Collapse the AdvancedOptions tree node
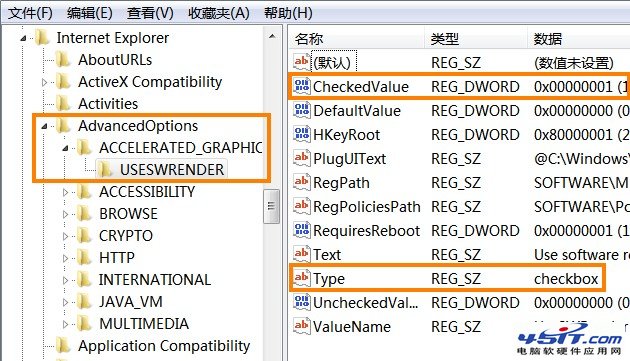The width and height of the screenshot is (630, 361). (x=44, y=126)
